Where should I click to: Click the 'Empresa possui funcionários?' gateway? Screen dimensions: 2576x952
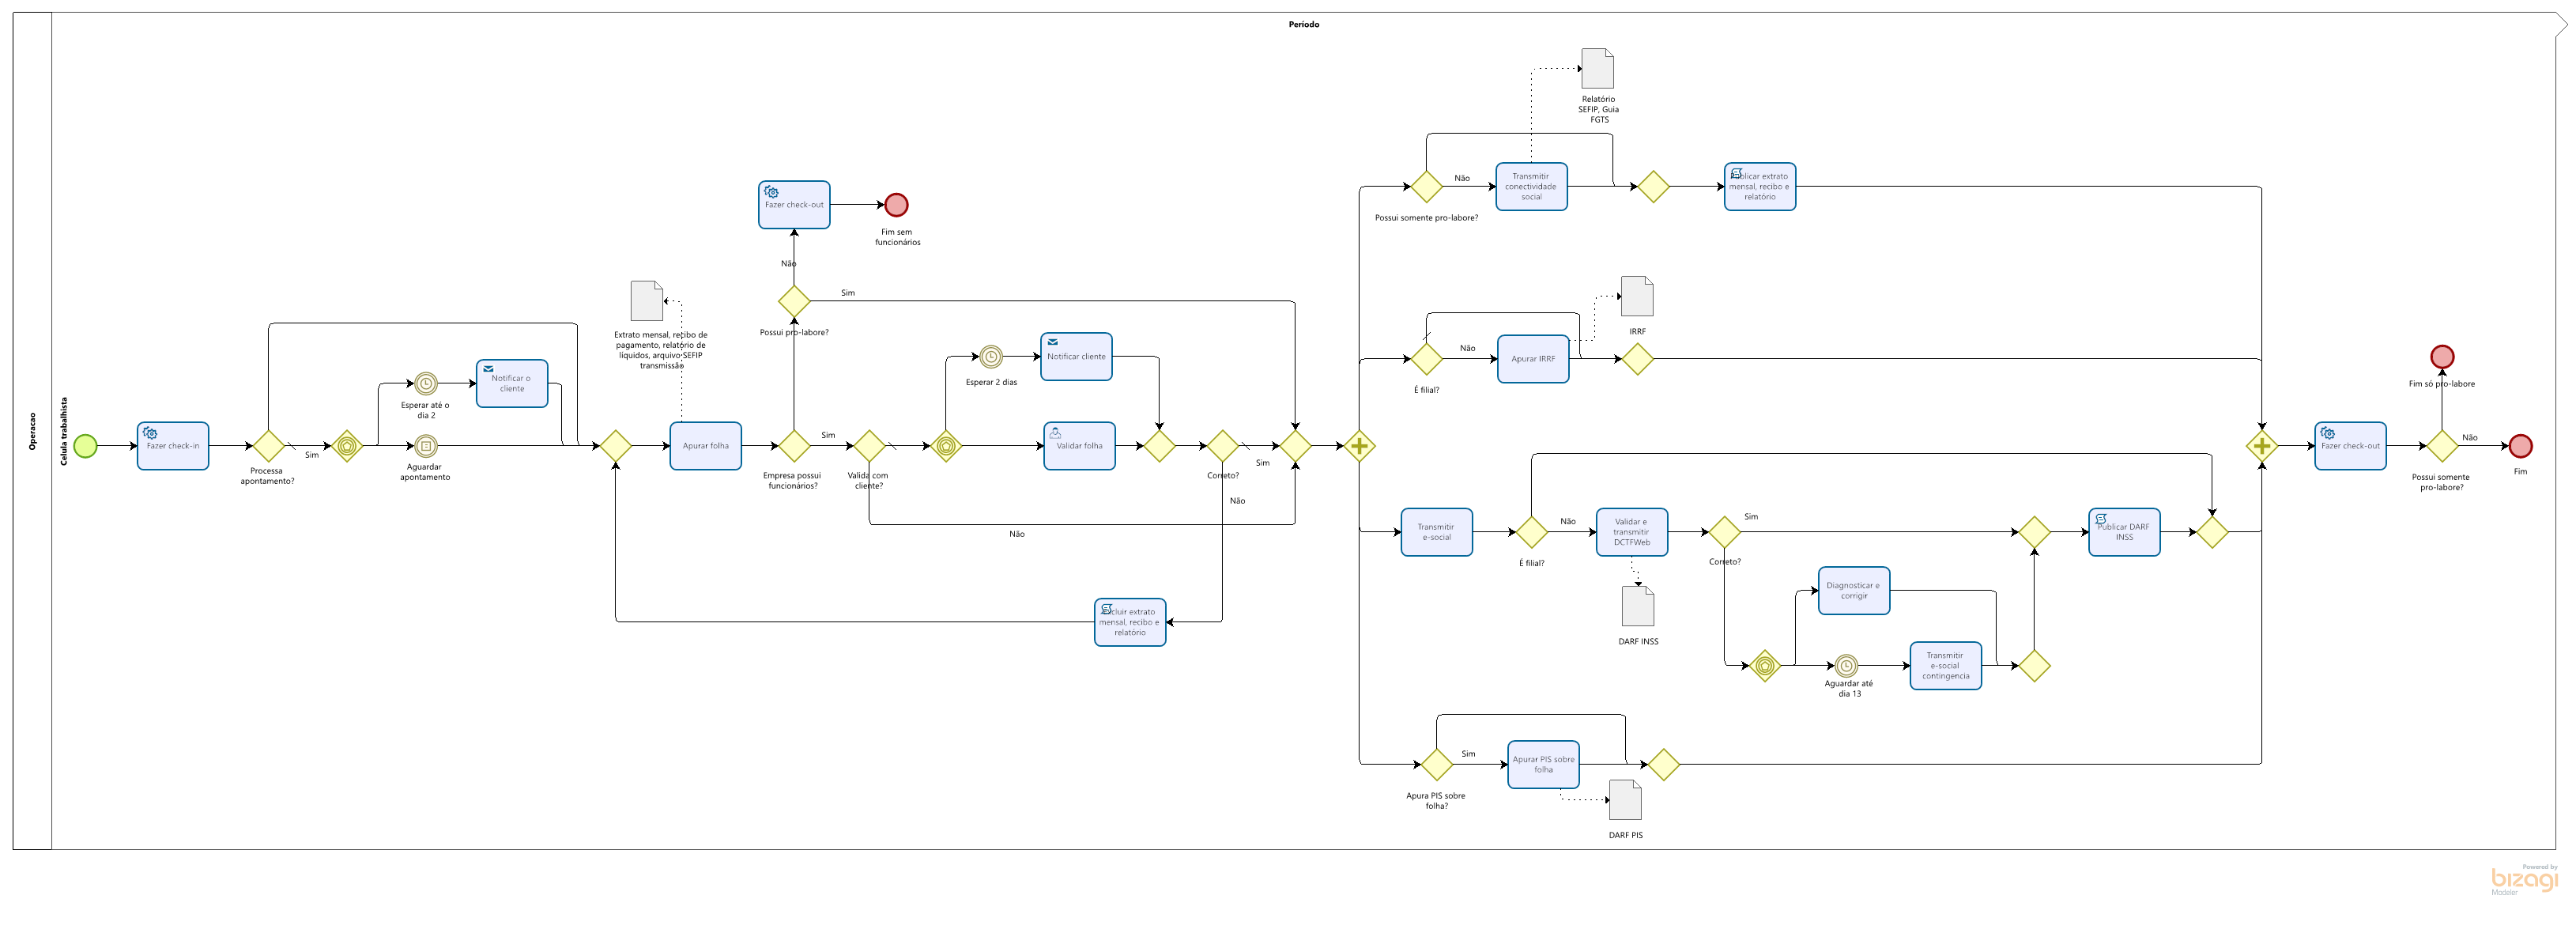tap(794, 446)
